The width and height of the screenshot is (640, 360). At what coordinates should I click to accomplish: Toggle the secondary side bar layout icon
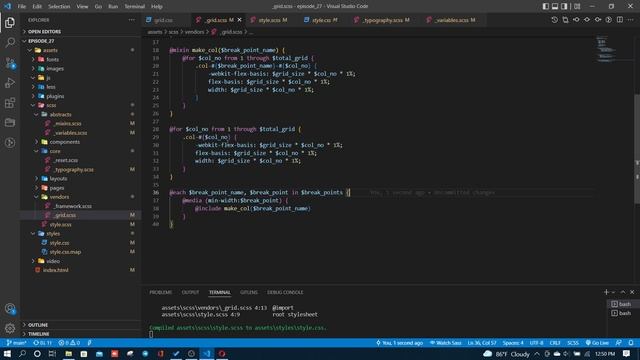coord(564,6)
